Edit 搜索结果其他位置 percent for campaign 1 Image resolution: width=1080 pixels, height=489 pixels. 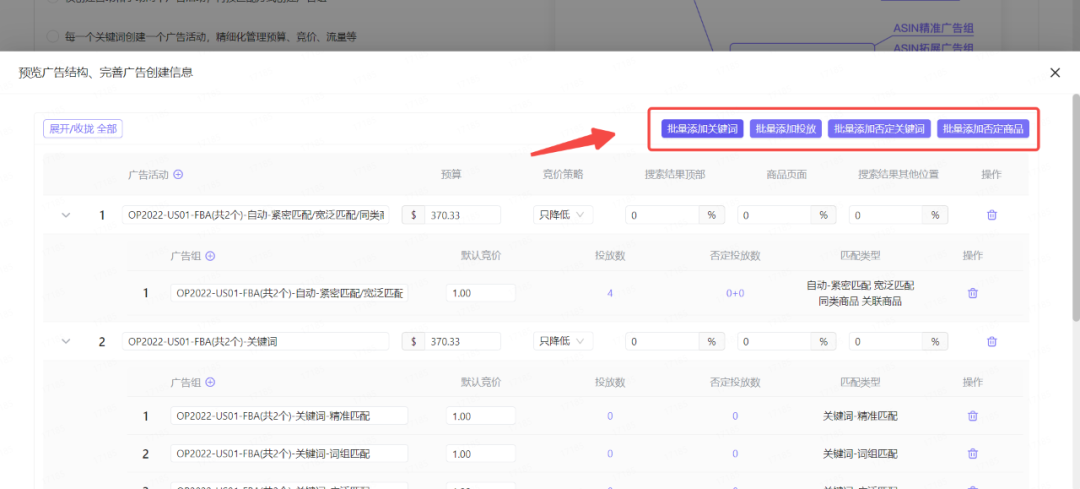point(886,215)
